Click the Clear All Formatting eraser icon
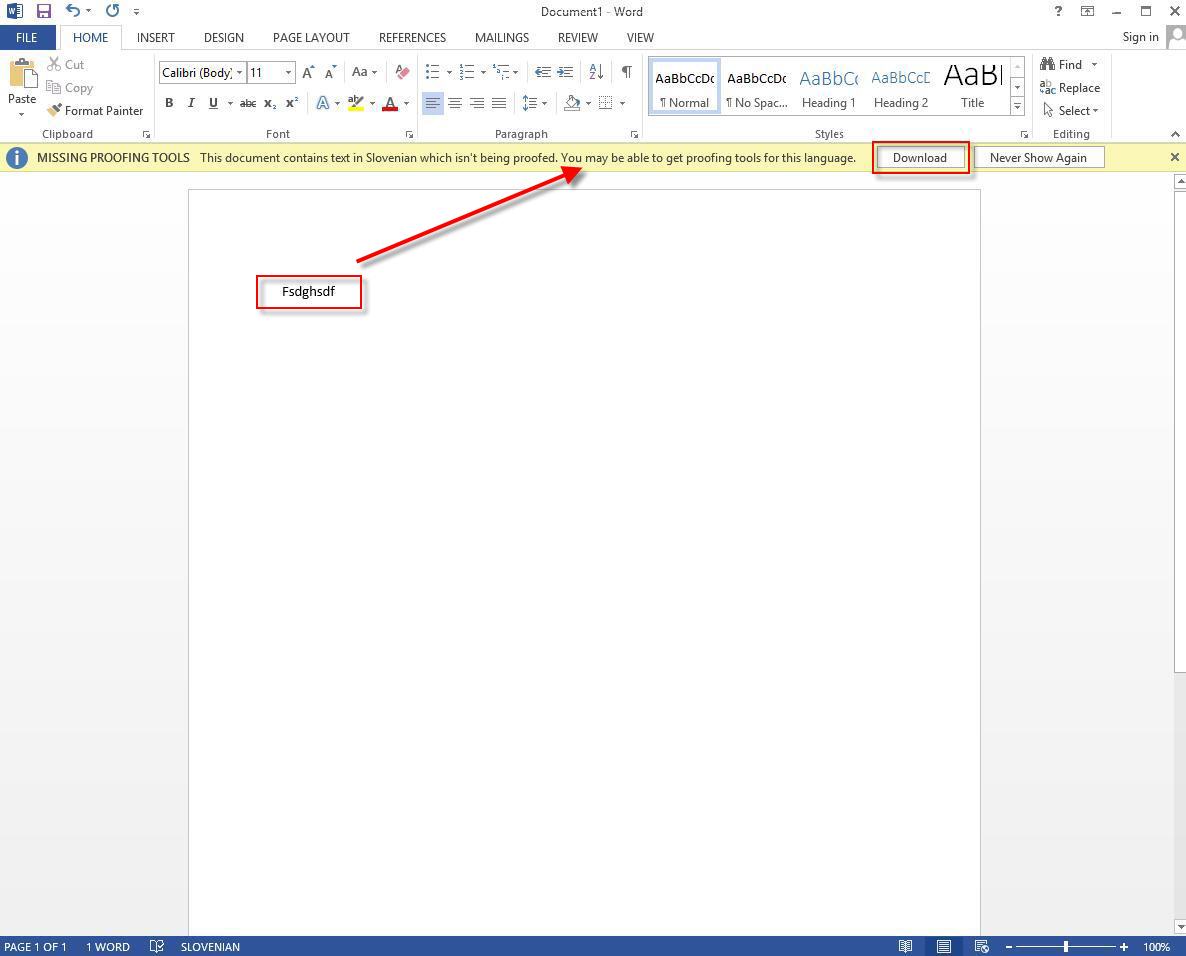The width and height of the screenshot is (1186, 956). coord(402,72)
